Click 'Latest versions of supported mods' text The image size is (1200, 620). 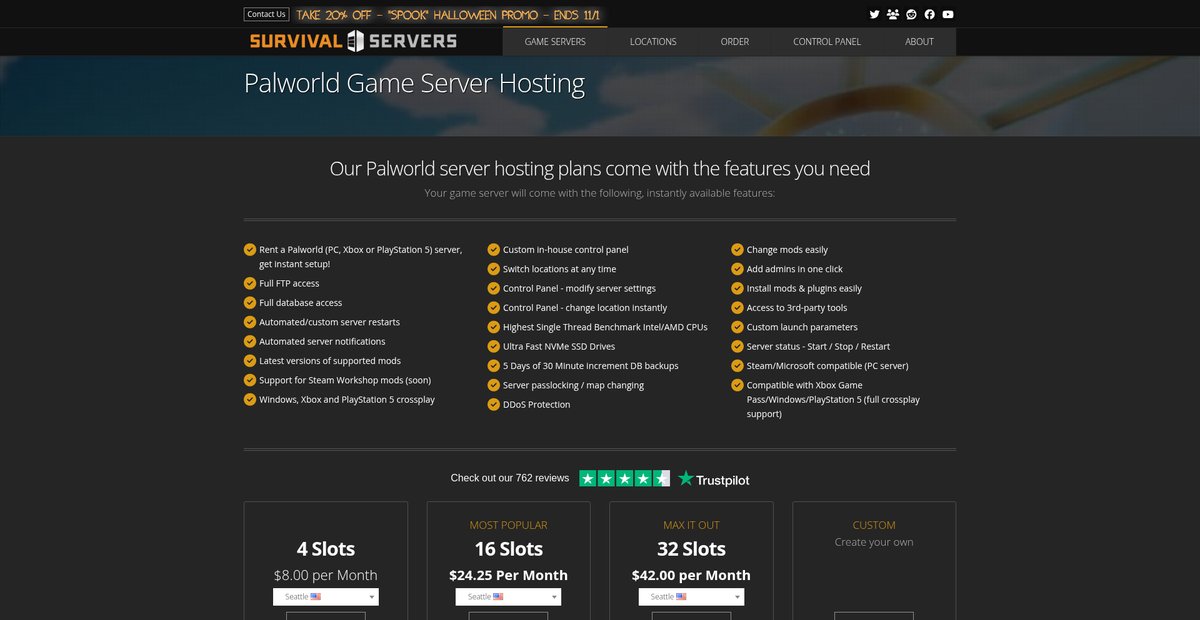(x=330, y=361)
